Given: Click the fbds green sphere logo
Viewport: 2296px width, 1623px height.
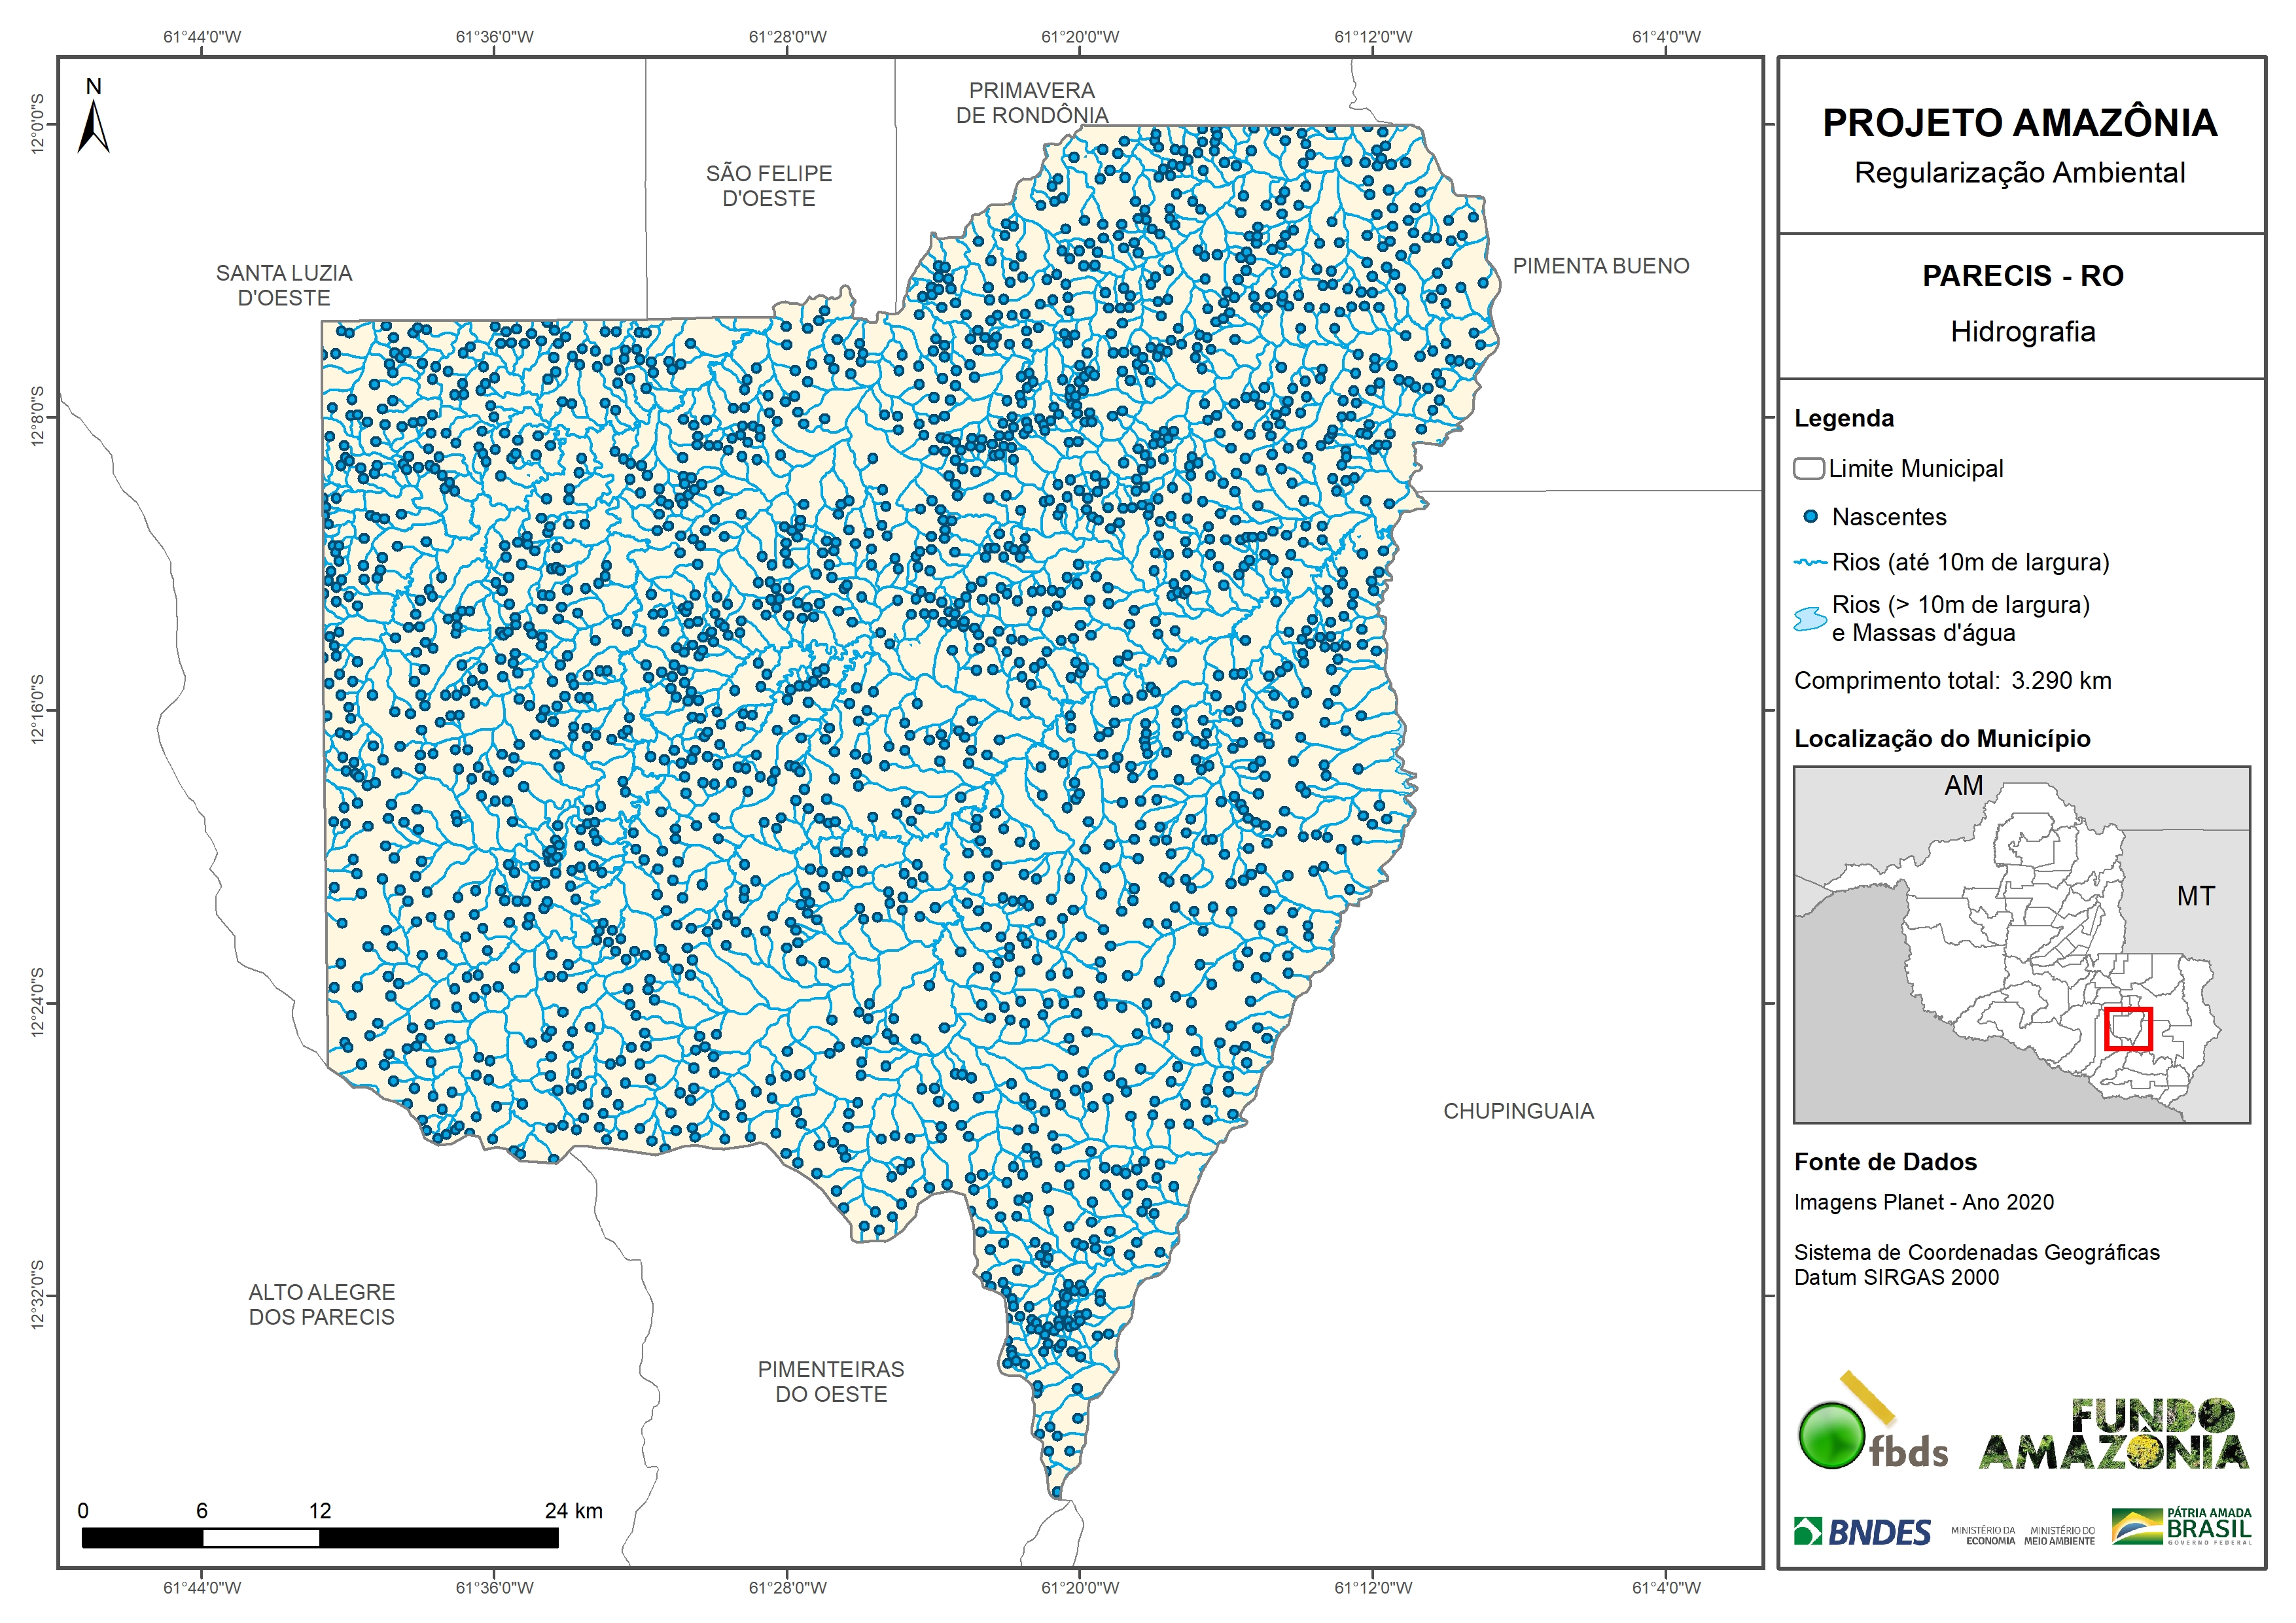Looking at the screenshot, I should tap(1831, 1436).
